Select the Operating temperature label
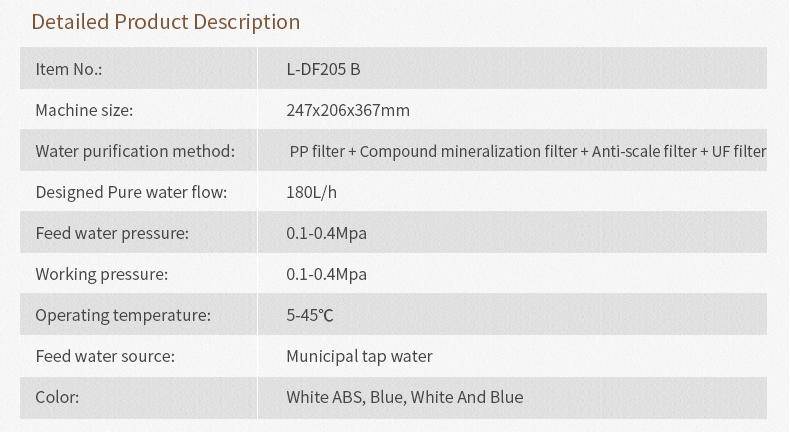Screen dimensions: 790x432 pos(123,315)
